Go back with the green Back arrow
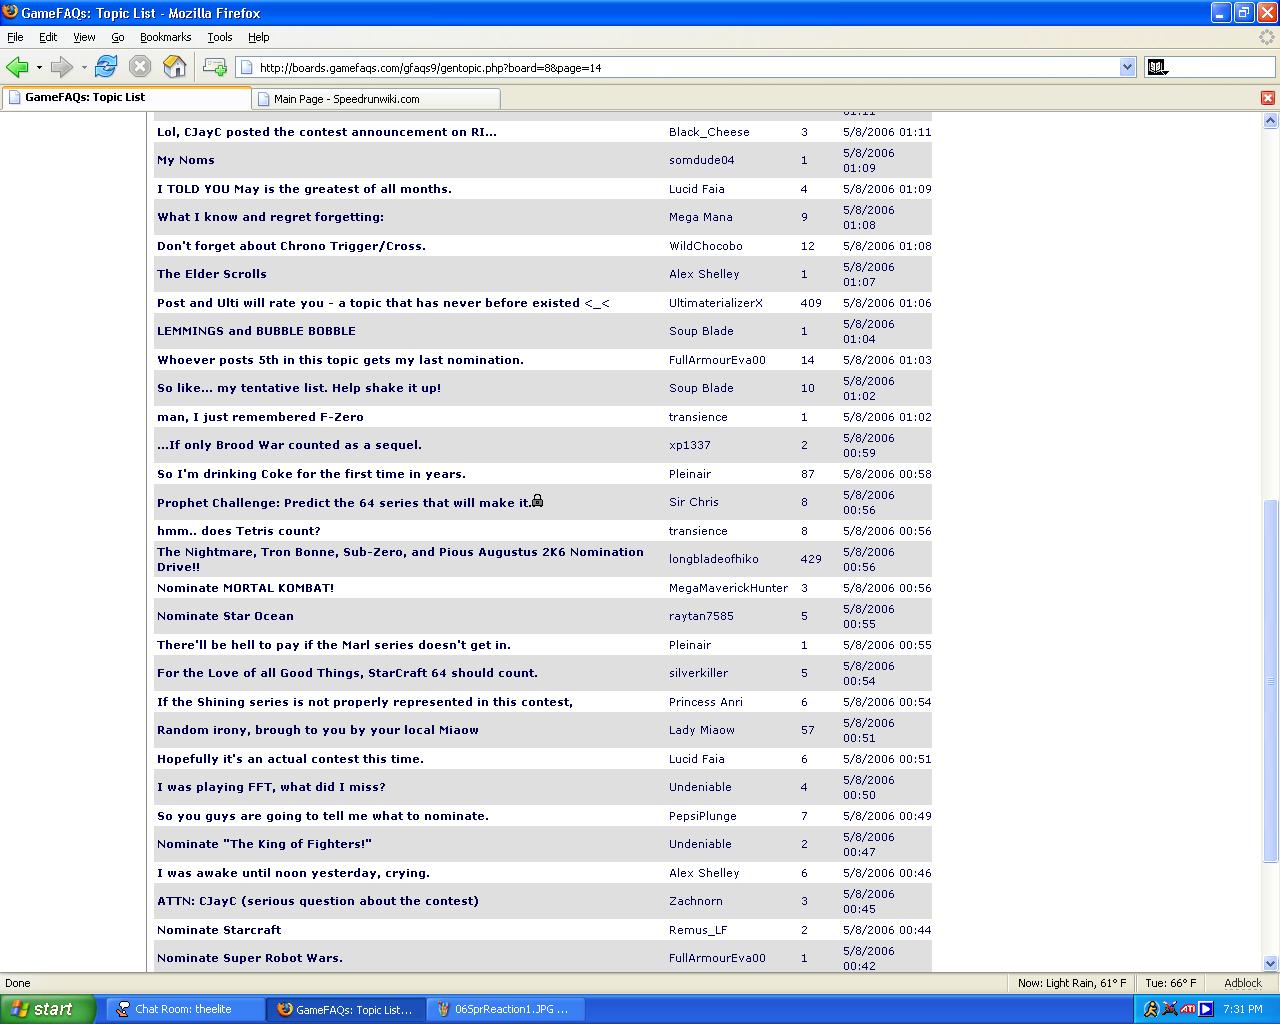The height and width of the screenshot is (1024, 1280). pos(16,67)
